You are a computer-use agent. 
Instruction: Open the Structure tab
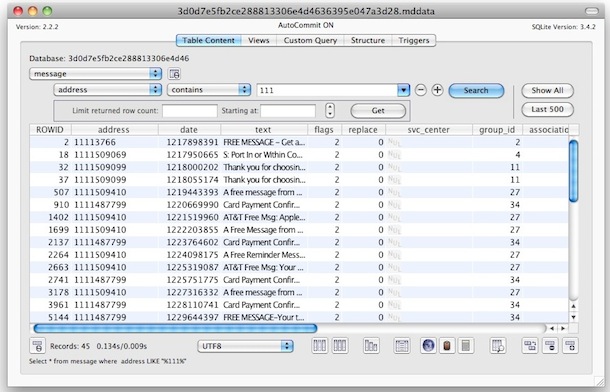coord(368,40)
